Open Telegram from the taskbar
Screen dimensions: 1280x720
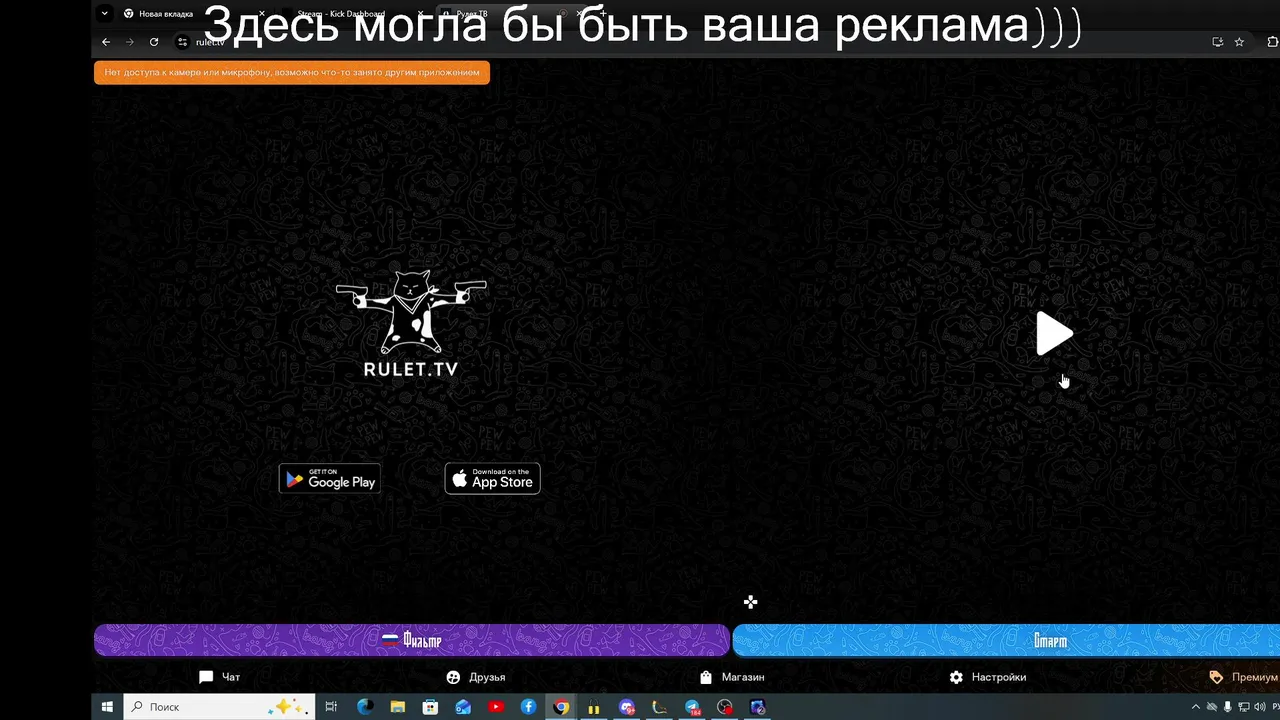click(x=693, y=707)
